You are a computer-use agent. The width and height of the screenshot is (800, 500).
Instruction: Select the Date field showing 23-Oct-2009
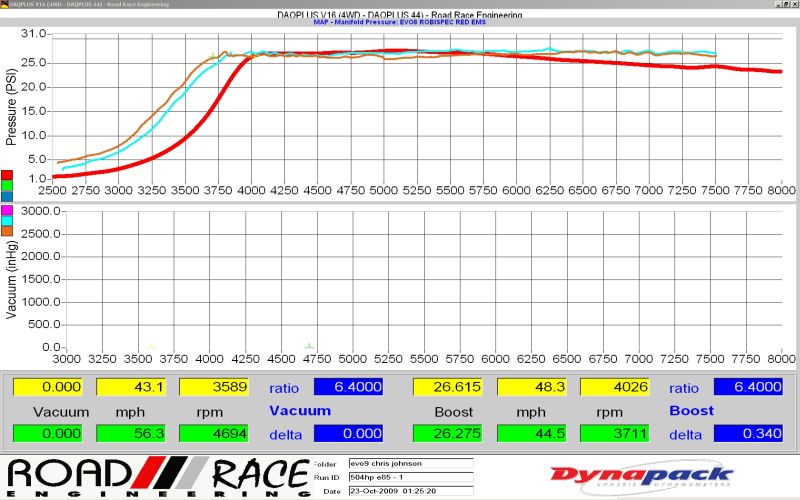click(x=411, y=491)
